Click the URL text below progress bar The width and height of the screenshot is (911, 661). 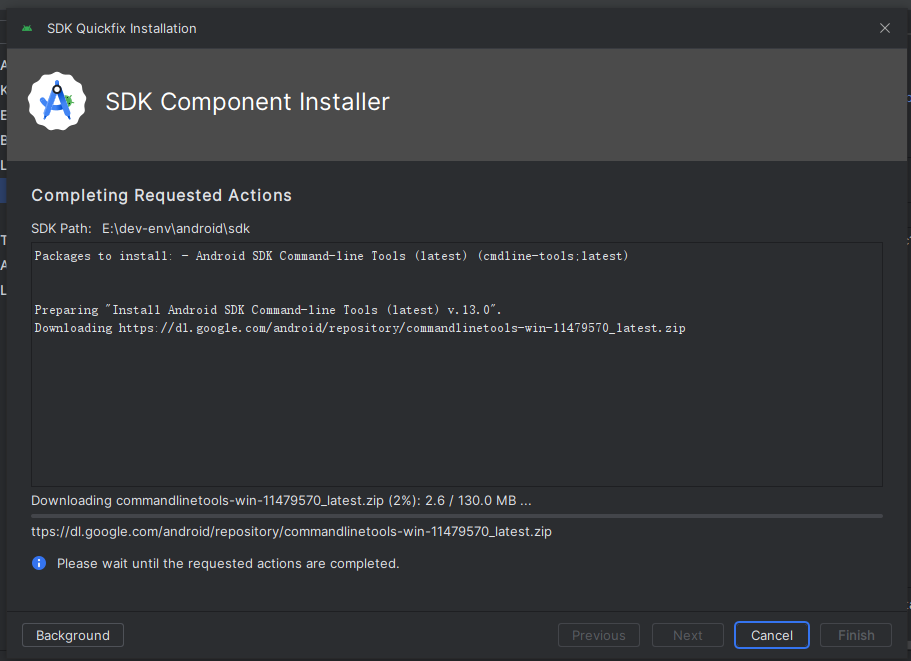click(291, 531)
